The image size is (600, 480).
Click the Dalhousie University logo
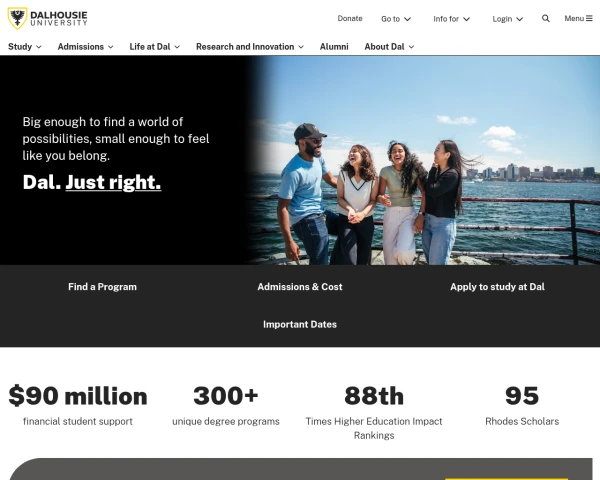pos(47,18)
